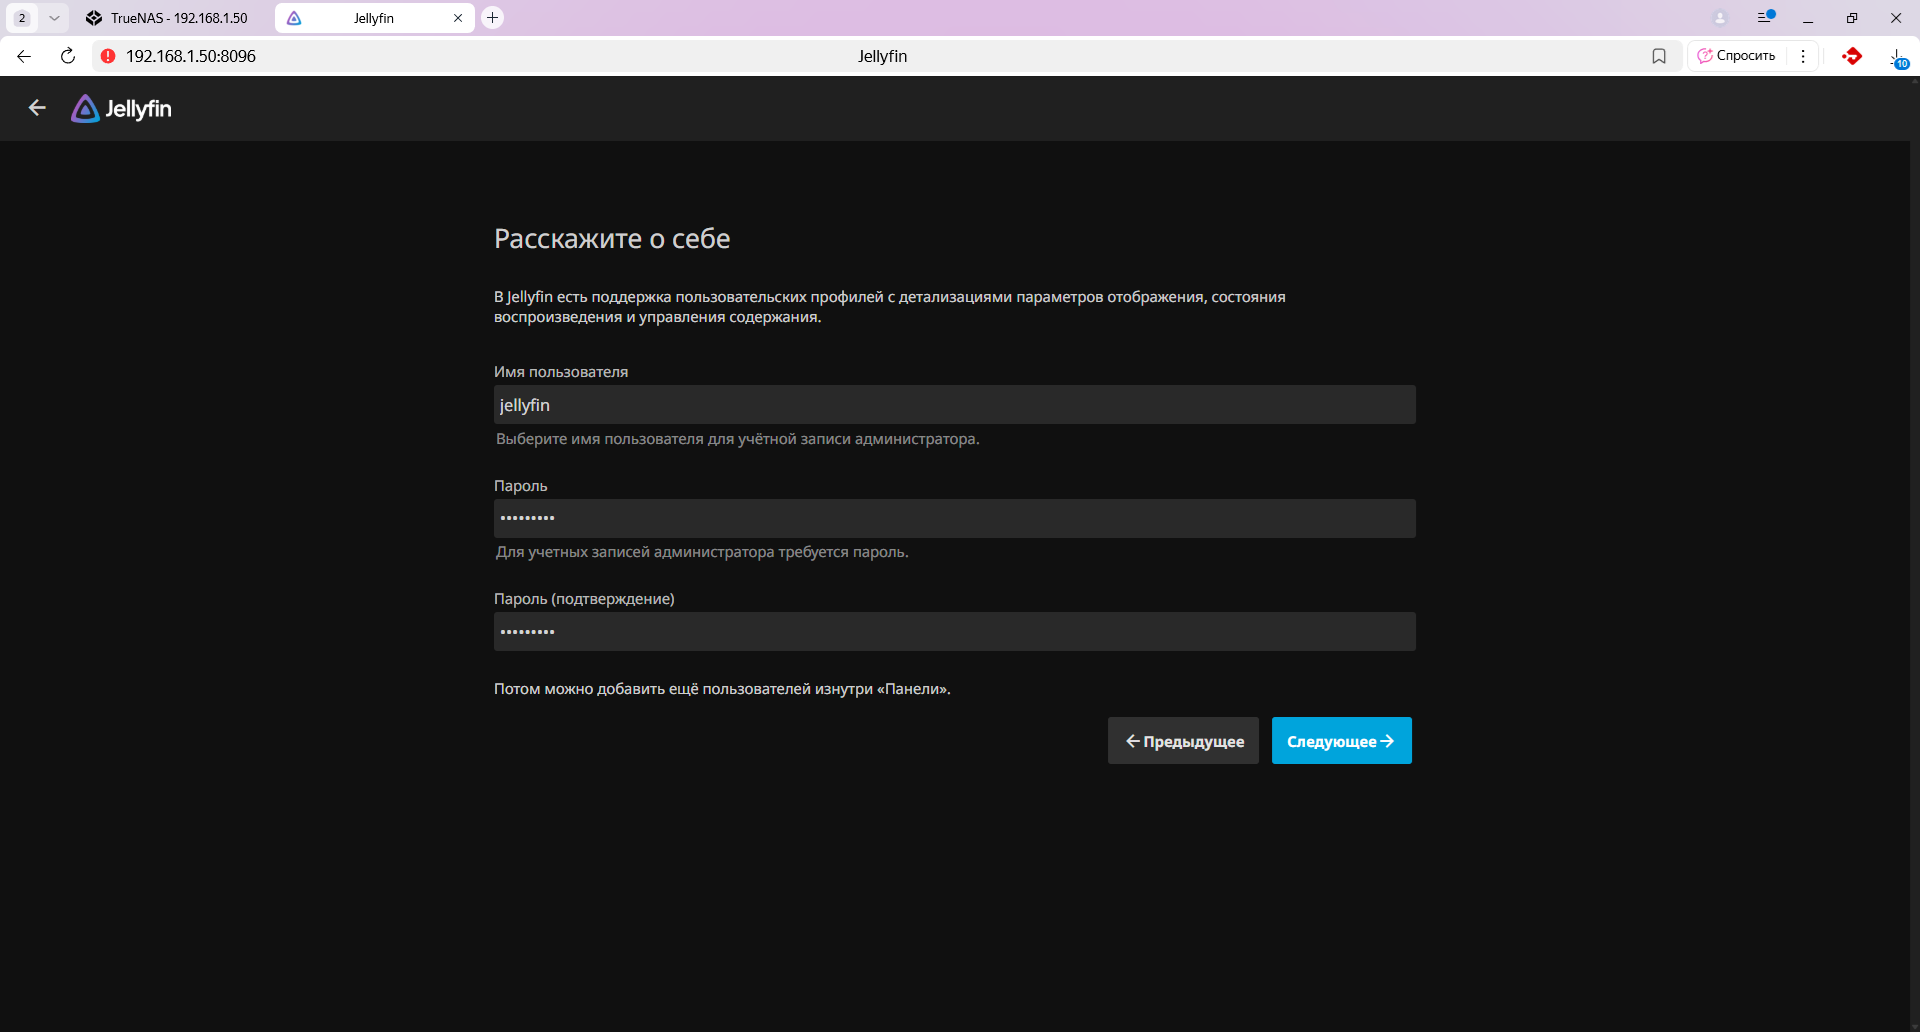Open three-dot menu beside Спросить
The height and width of the screenshot is (1032, 1920).
click(x=1803, y=56)
